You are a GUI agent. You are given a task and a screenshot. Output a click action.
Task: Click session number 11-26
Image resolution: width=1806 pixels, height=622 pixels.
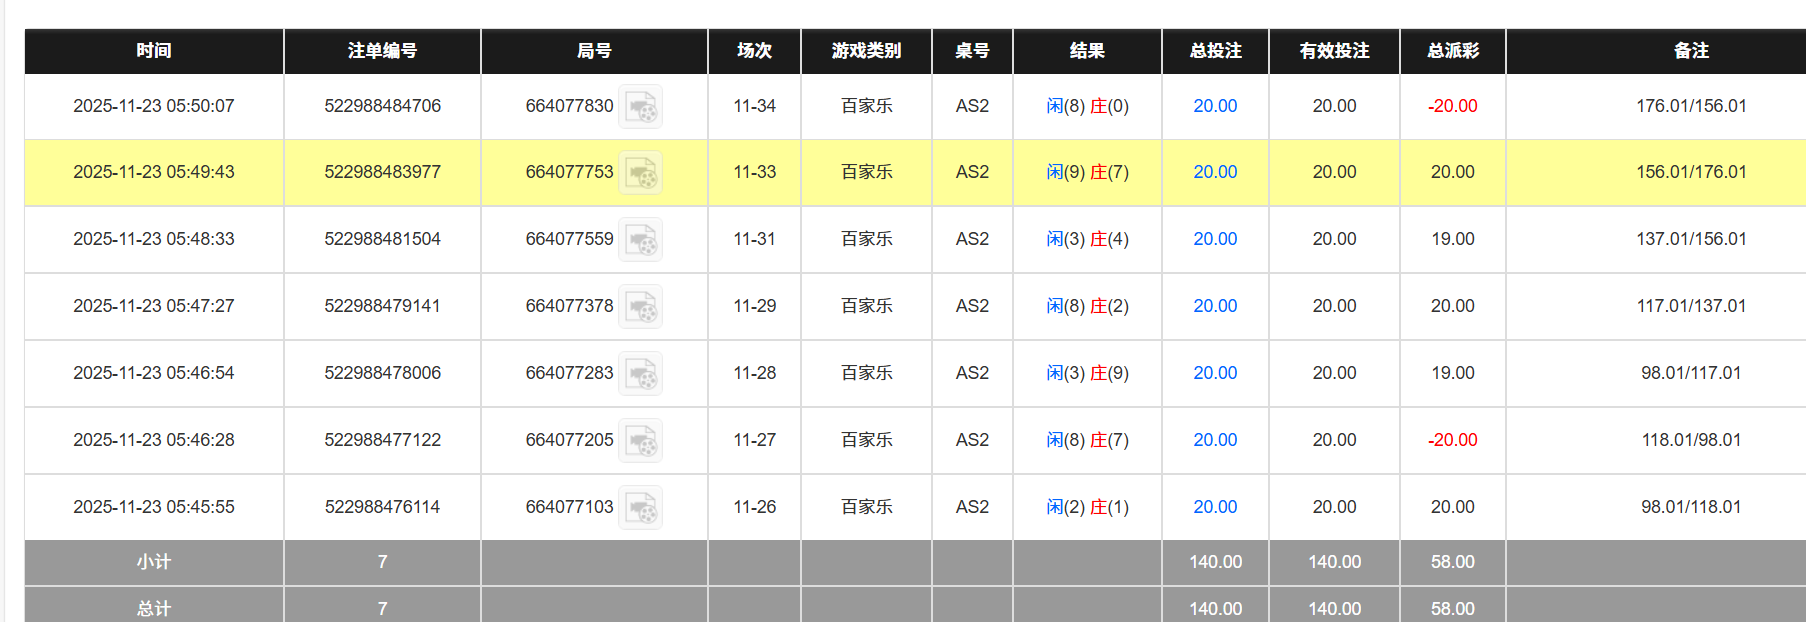[754, 507]
